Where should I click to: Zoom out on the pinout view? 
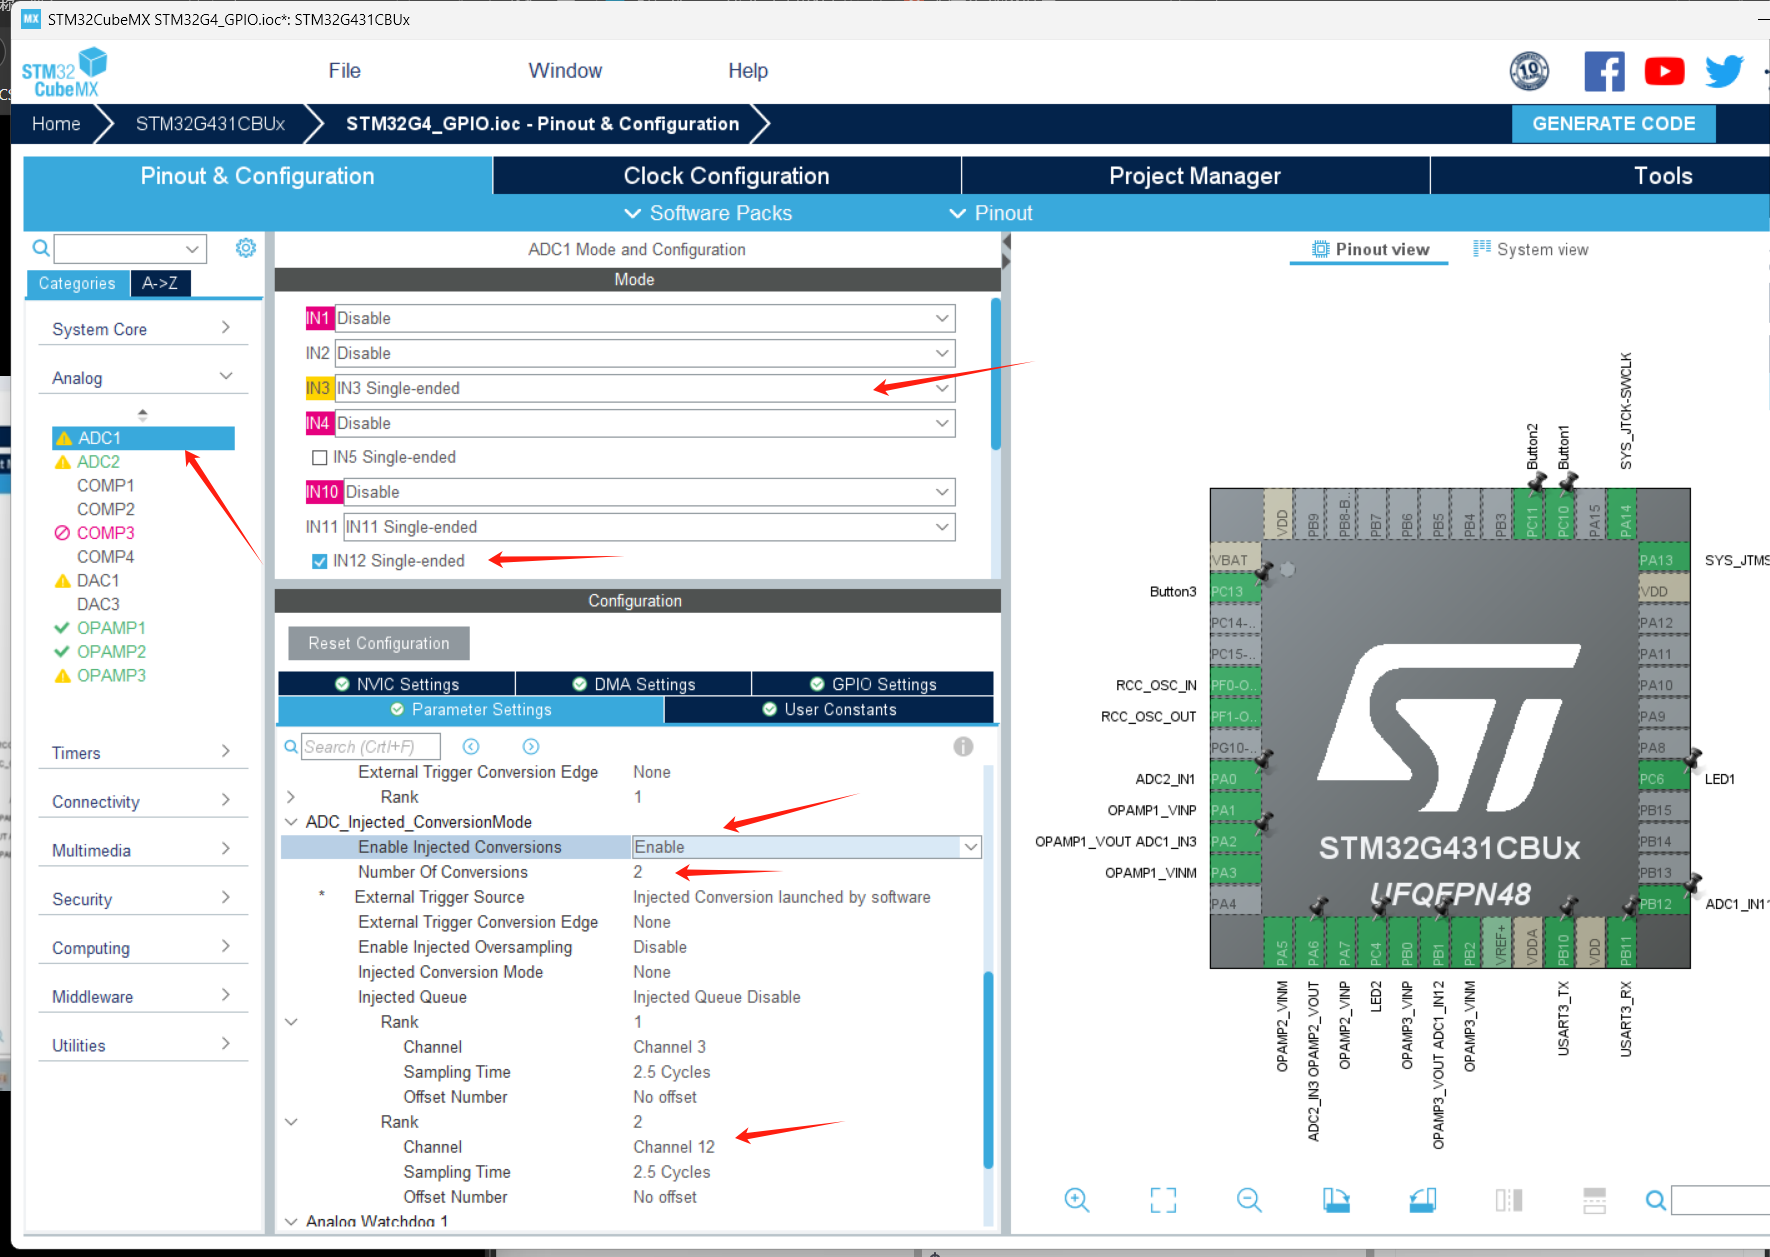pos(1249,1200)
